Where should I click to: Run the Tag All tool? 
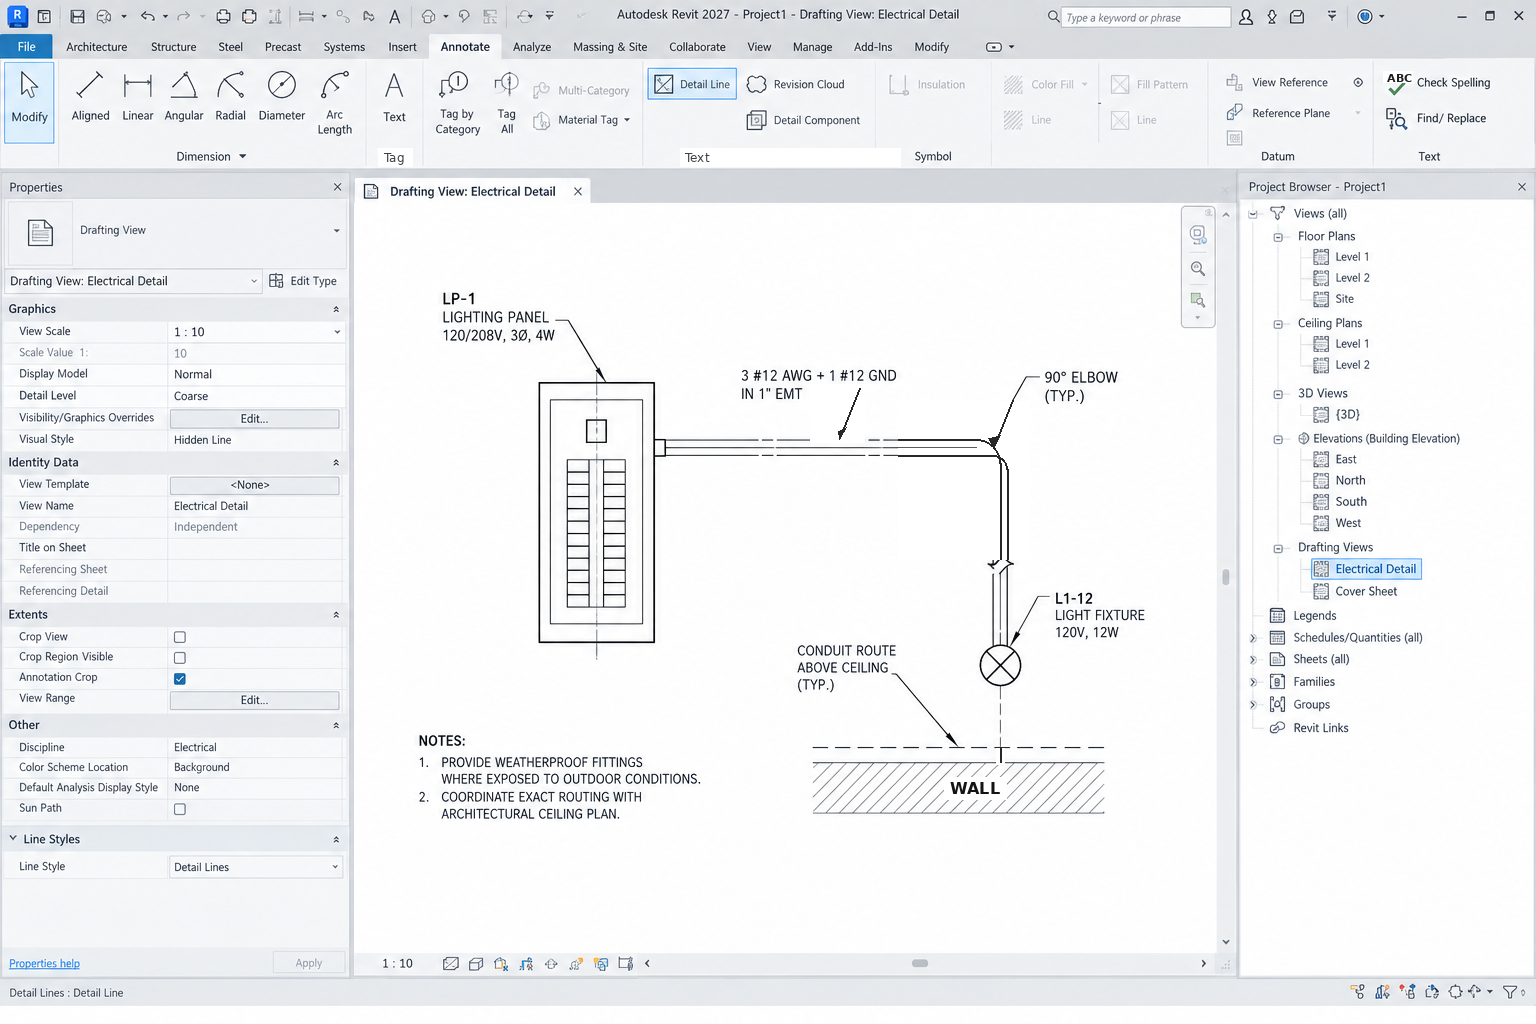click(x=507, y=103)
